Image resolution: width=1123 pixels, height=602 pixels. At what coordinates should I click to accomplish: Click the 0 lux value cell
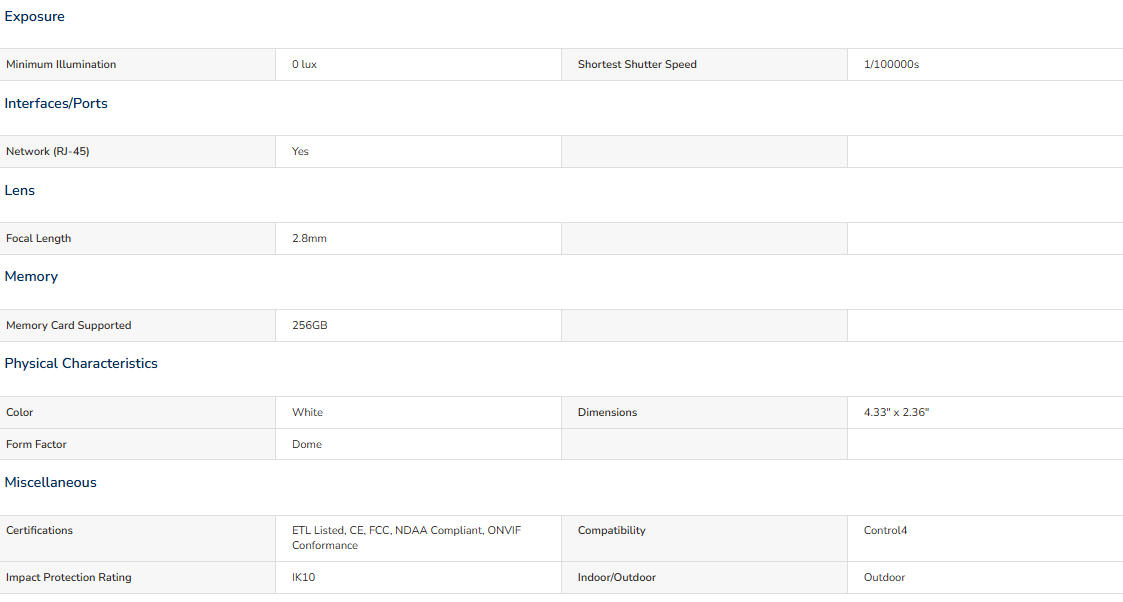pyautogui.click(x=418, y=64)
